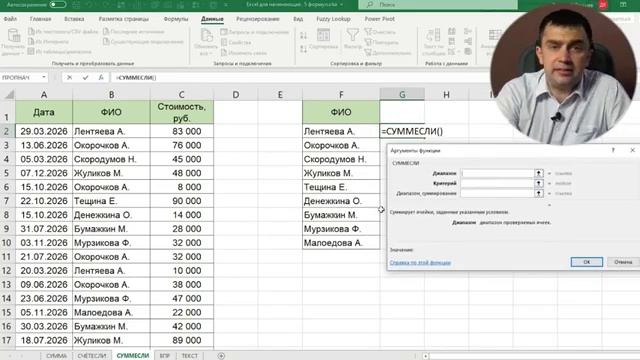This screenshot has width=640, height=360.
Task: Click the Clear filter (Очистить) icon
Action: click(x=368, y=31)
